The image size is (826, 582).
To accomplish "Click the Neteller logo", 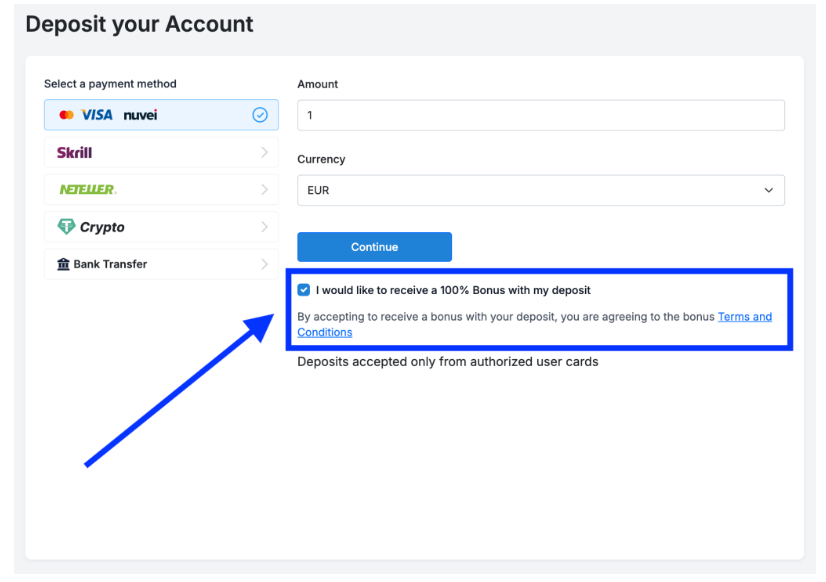I will (87, 190).
